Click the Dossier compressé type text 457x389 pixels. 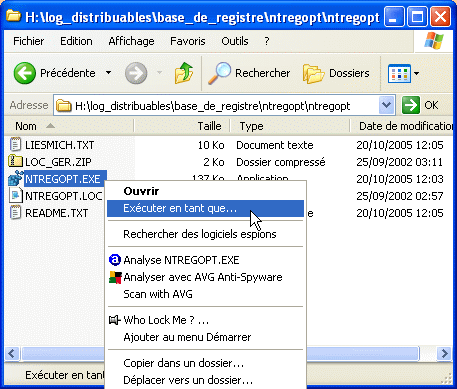(281, 162)
